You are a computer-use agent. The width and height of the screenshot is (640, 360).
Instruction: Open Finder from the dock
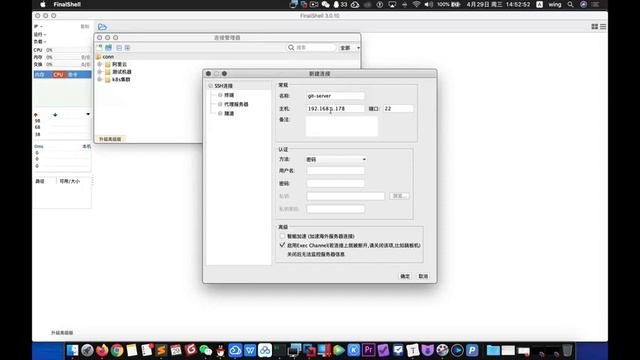[72, 350]
